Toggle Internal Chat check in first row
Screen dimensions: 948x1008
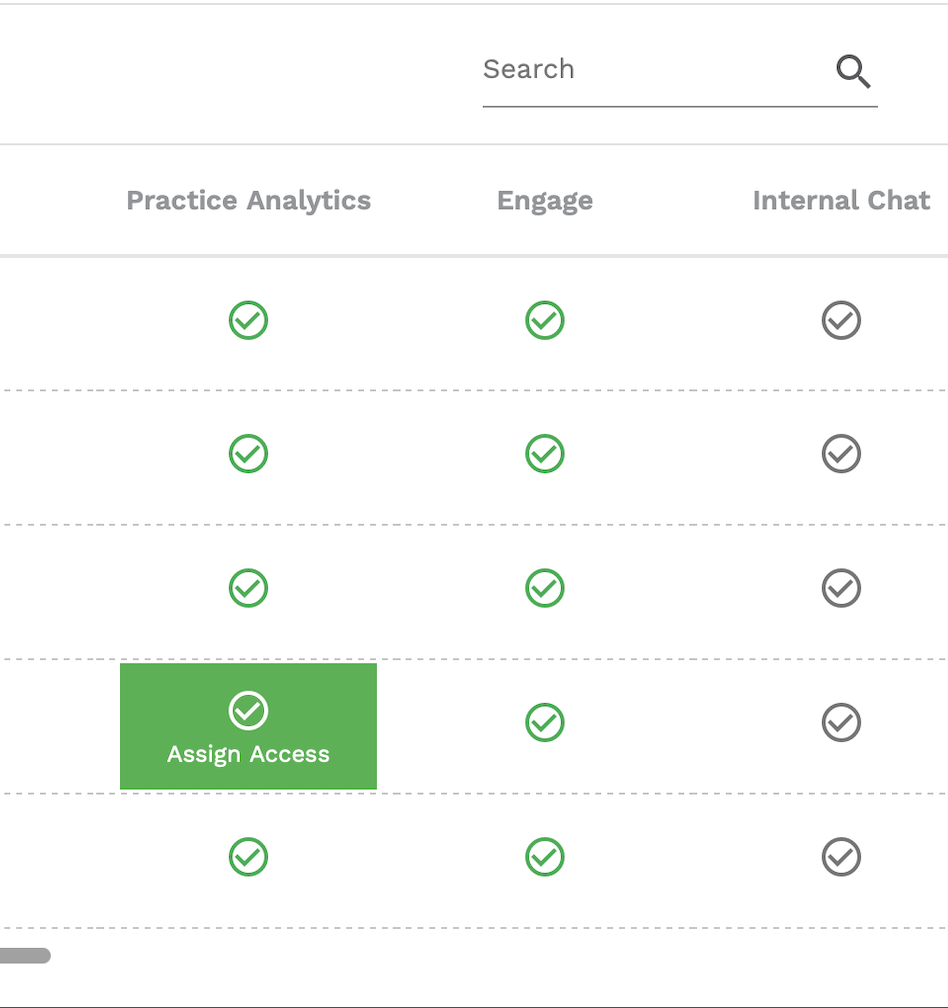(x=841, y=320)
